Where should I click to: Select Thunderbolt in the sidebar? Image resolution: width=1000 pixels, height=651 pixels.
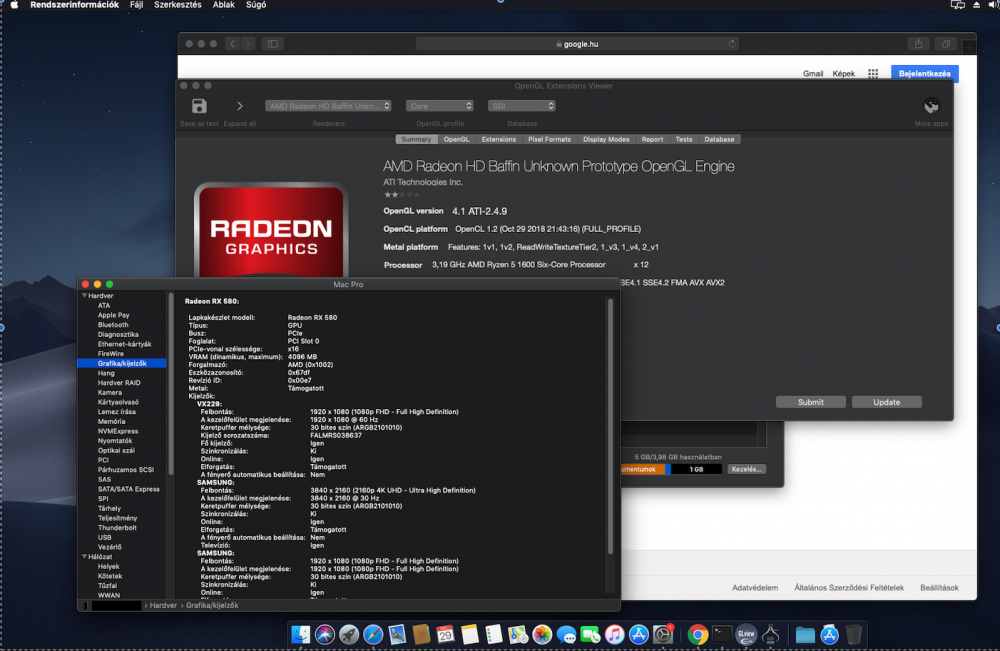117,528
